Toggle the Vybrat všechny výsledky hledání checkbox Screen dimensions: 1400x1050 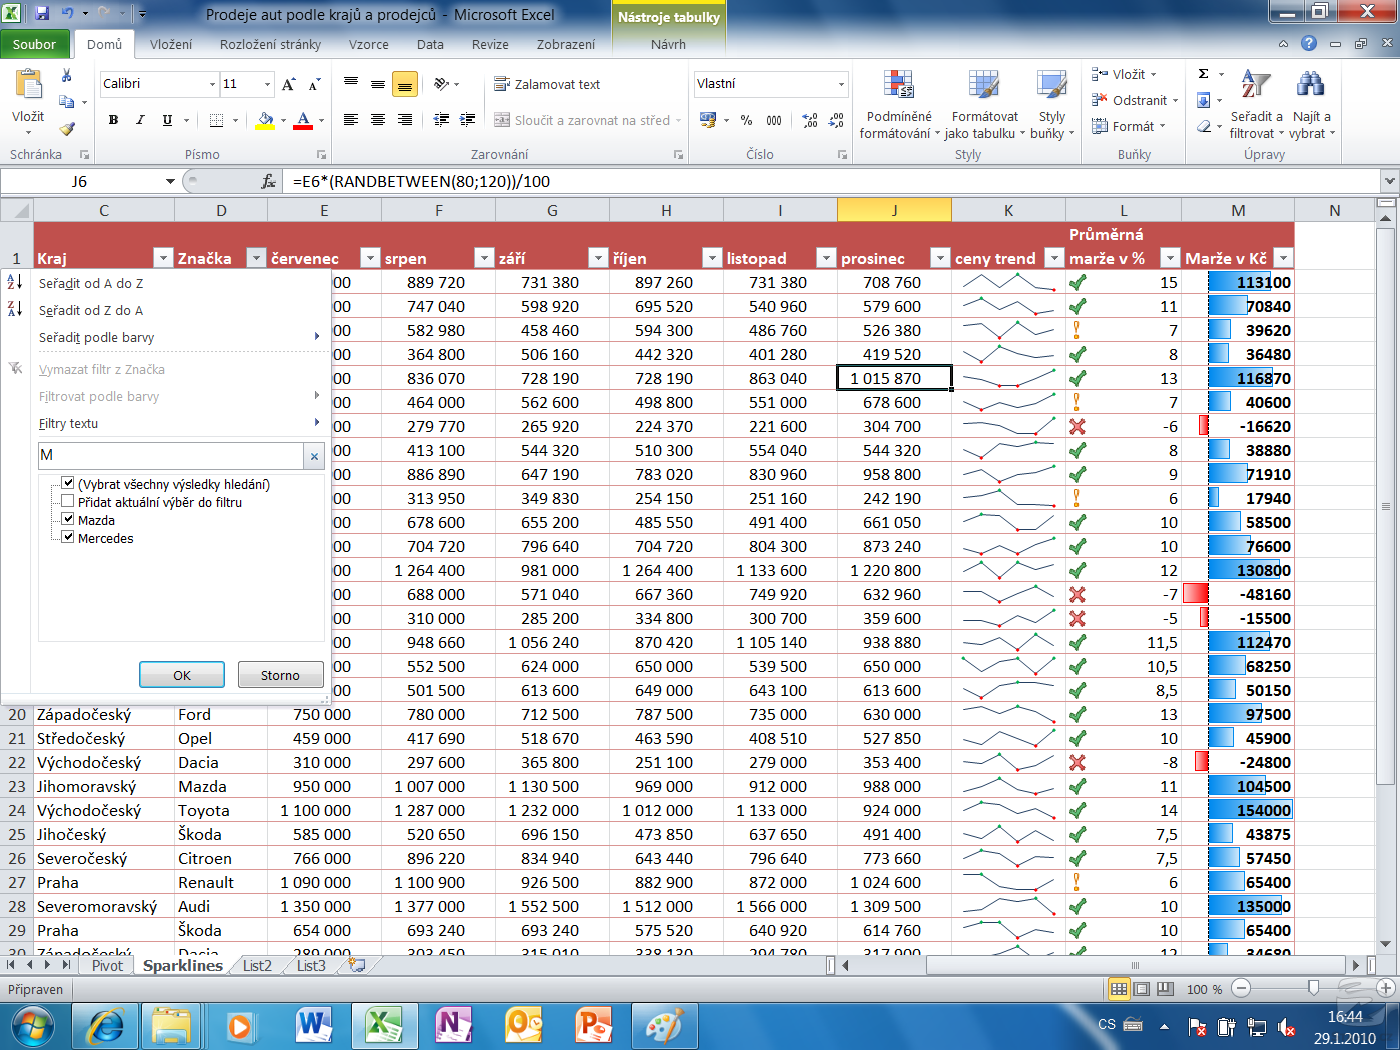[68, 483]
